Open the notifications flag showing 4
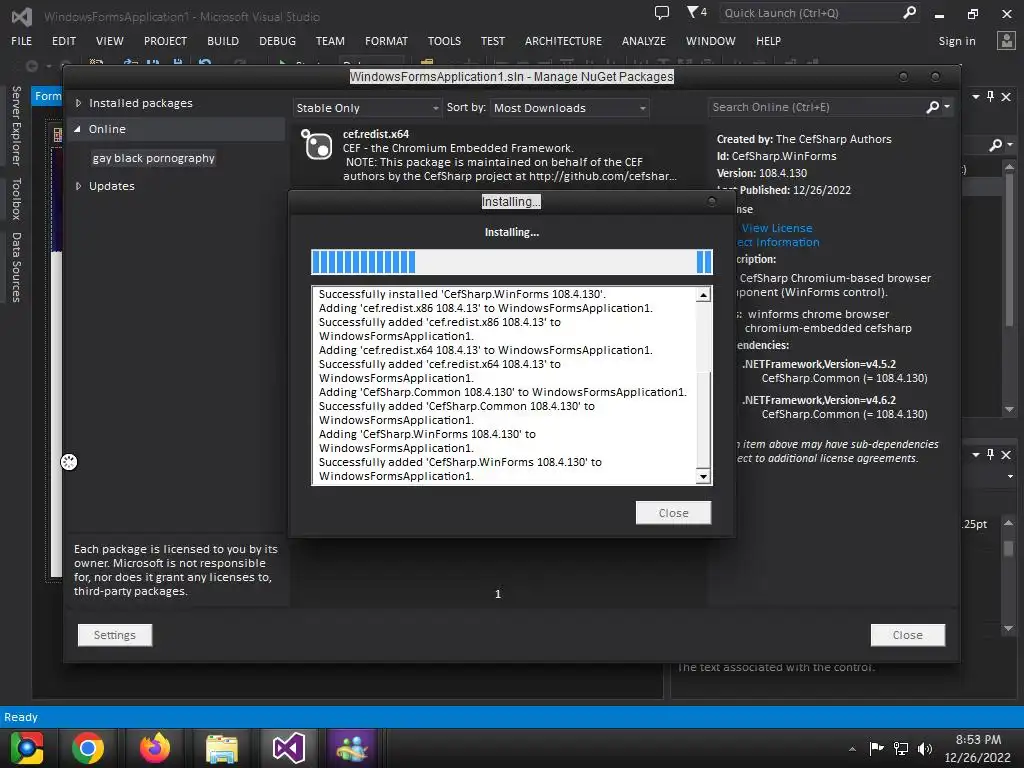This screenshot has height=768, width=1024. coord(696,12)
